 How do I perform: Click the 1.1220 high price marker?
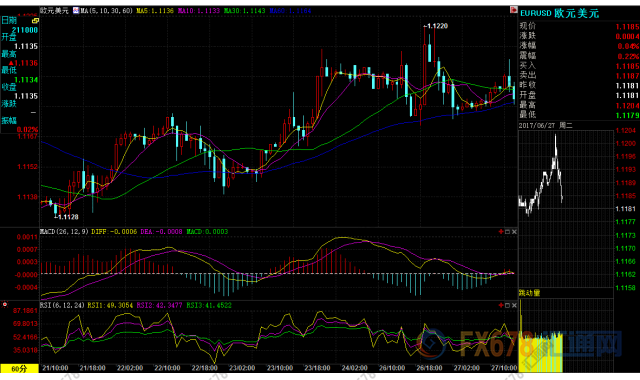[x=436, y=26]
